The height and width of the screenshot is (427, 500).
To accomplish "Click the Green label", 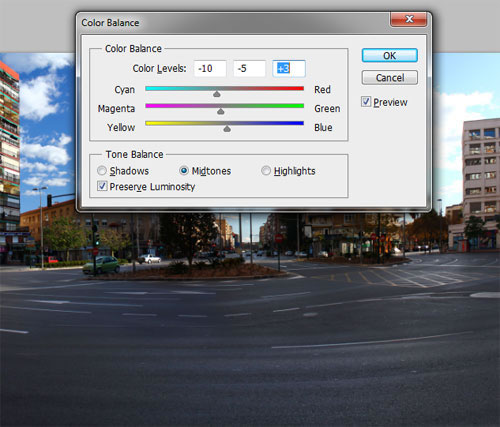I will point(327,109).
